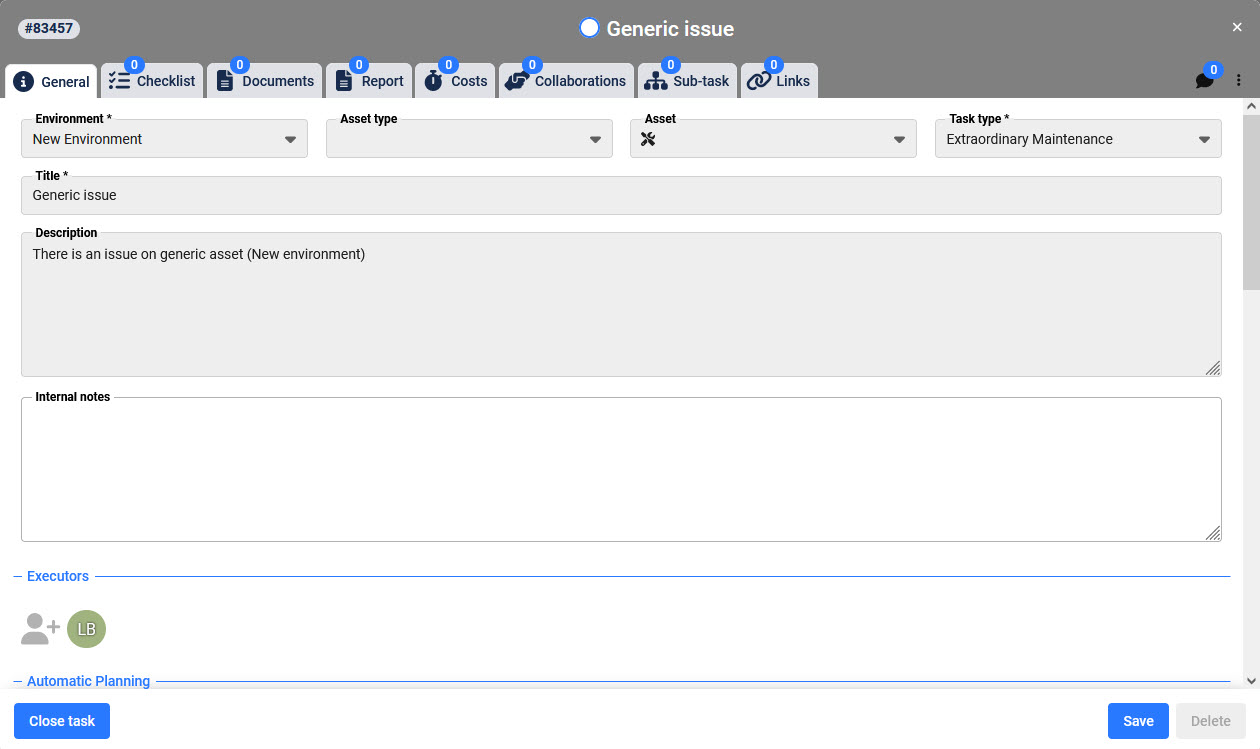Expand the Task type dropdown
This screenshot has height=749, width=1260.
point(1078,139)
